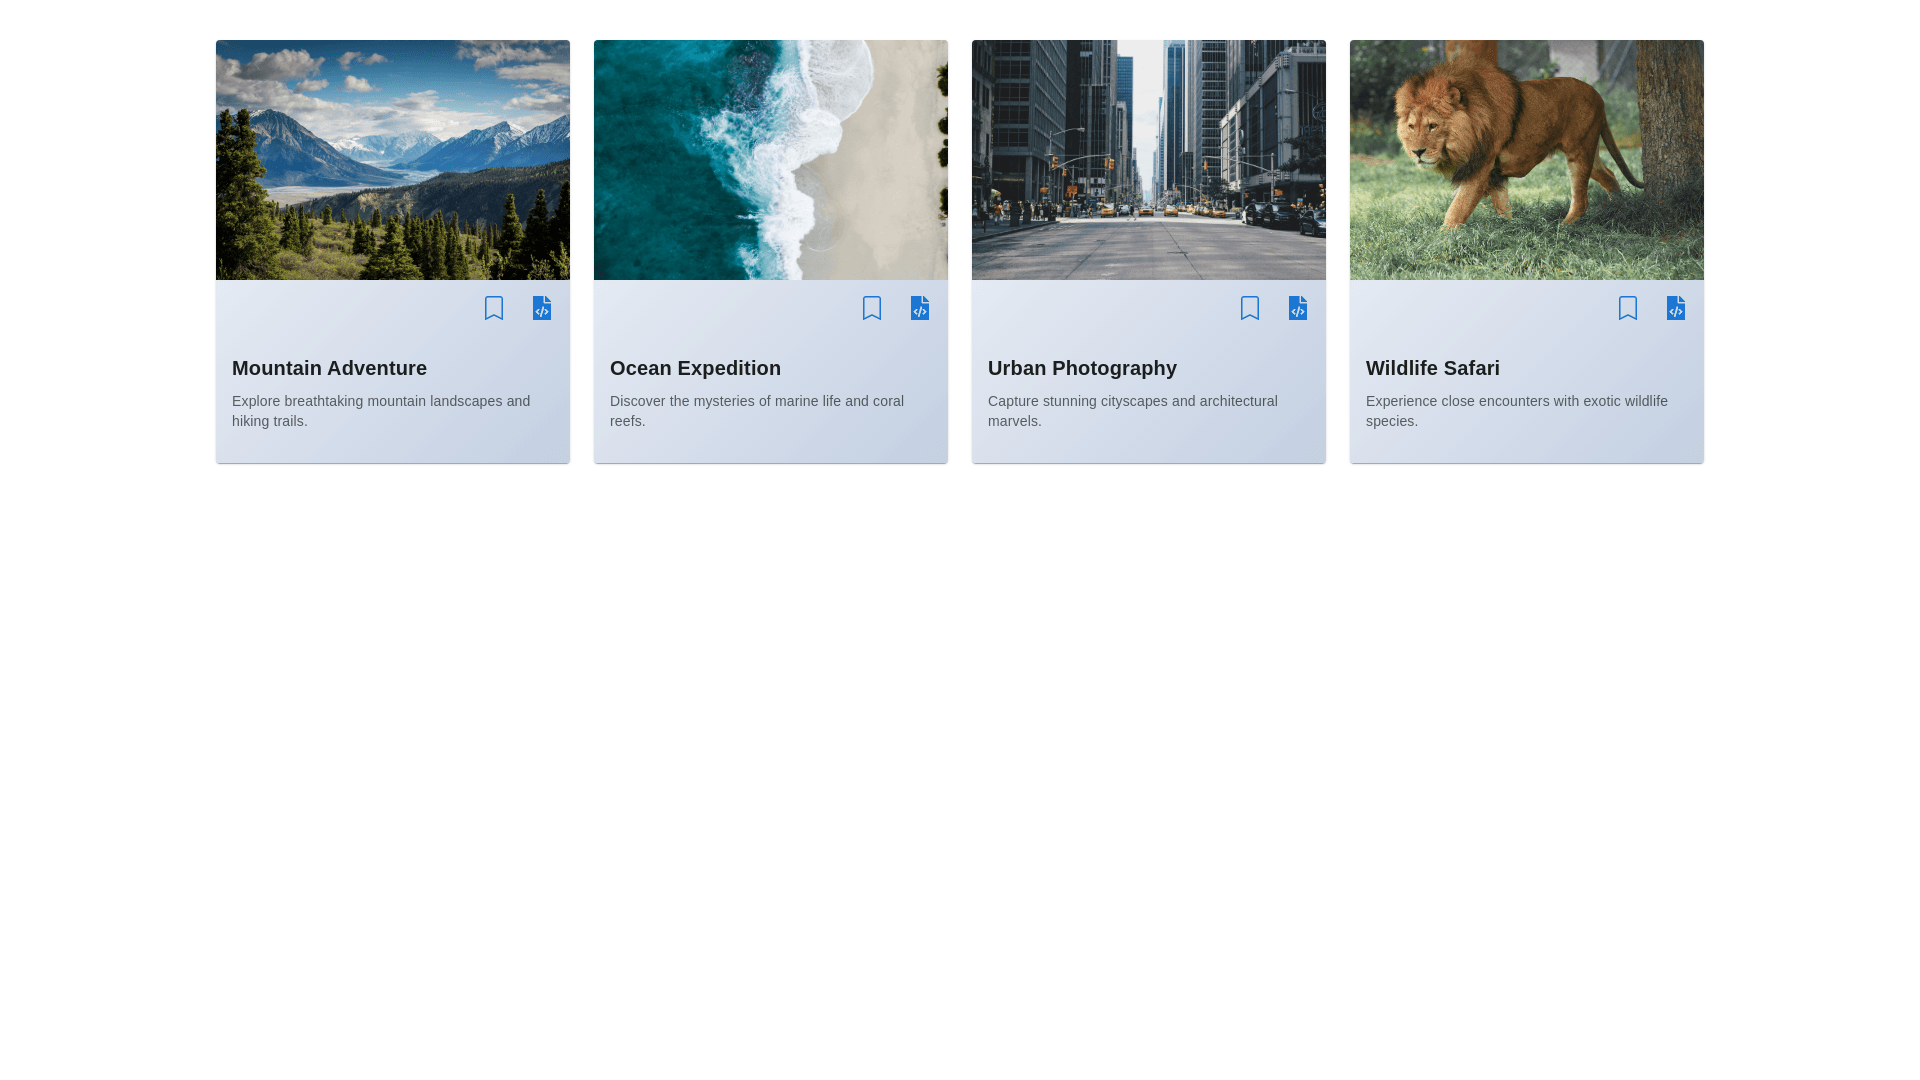Click the Wildlife Safari title
The width and height of the screenshot is (1920, 1080).
coord(1432,368)
